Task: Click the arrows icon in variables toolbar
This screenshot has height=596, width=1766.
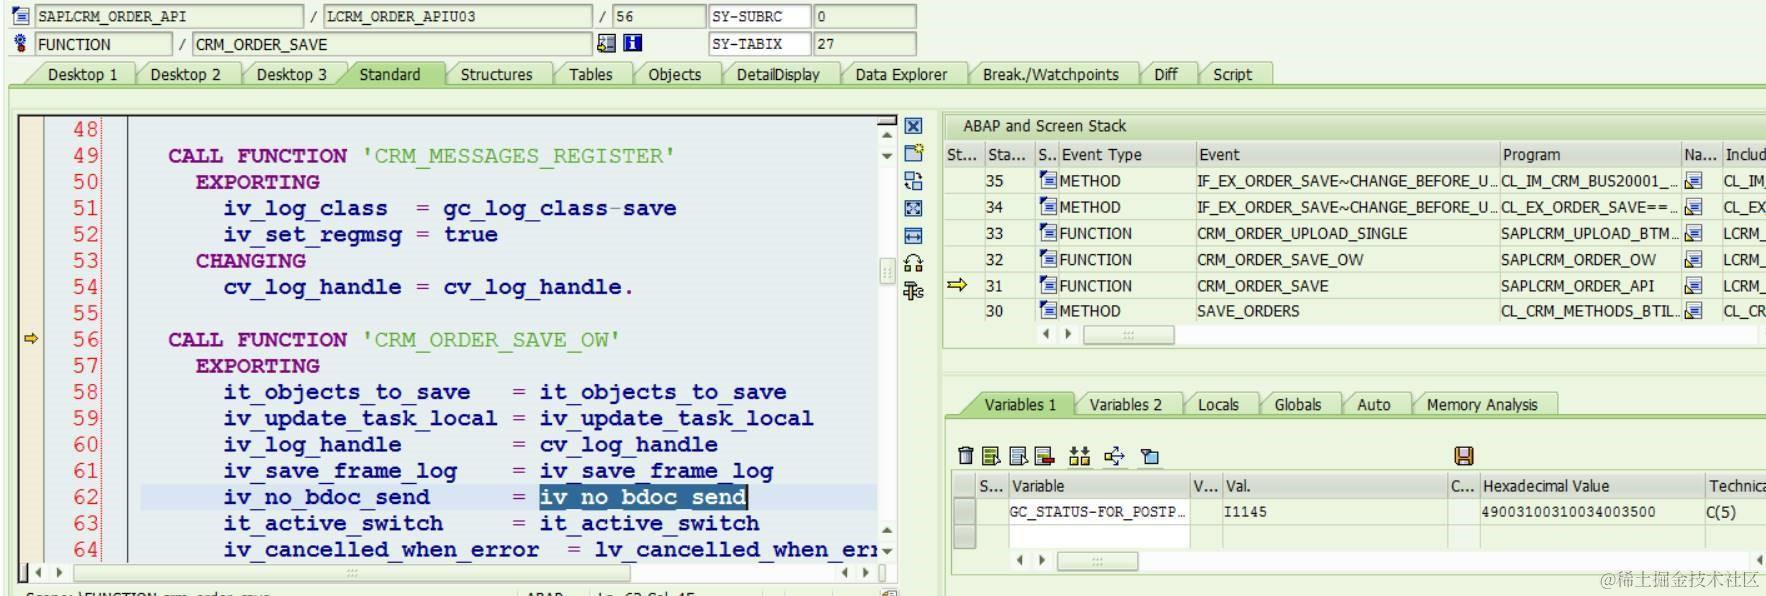Action: coord(1114,456)
